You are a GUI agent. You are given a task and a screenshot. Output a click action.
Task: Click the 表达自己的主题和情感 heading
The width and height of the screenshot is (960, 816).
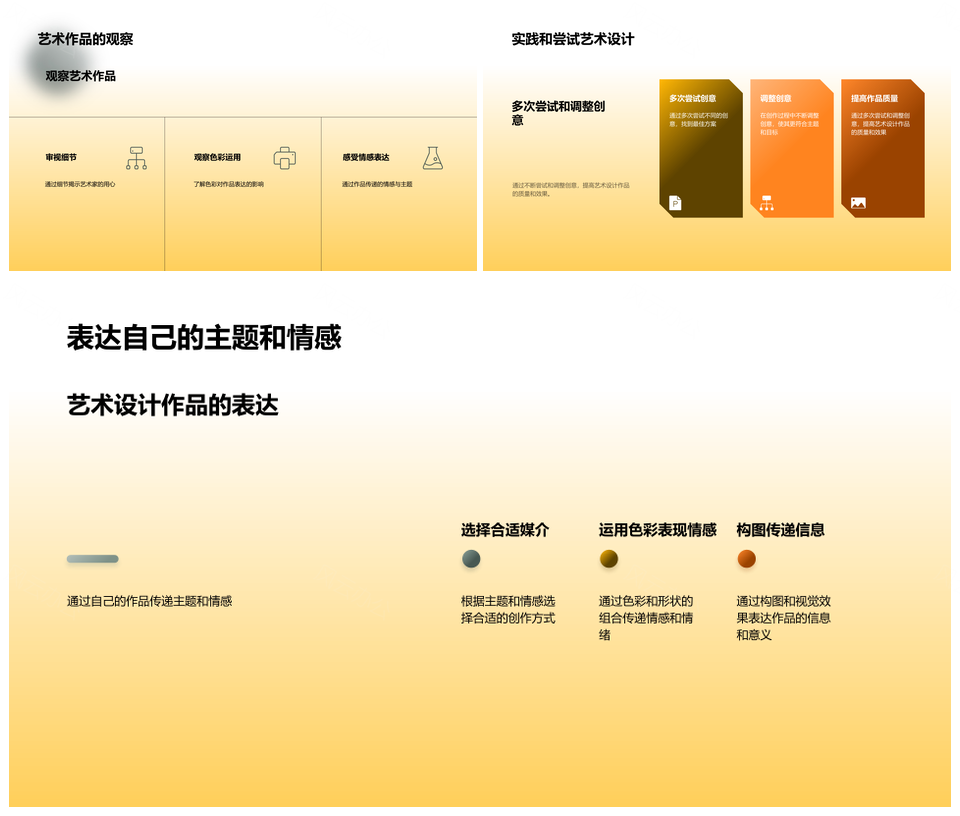[204, 338]
